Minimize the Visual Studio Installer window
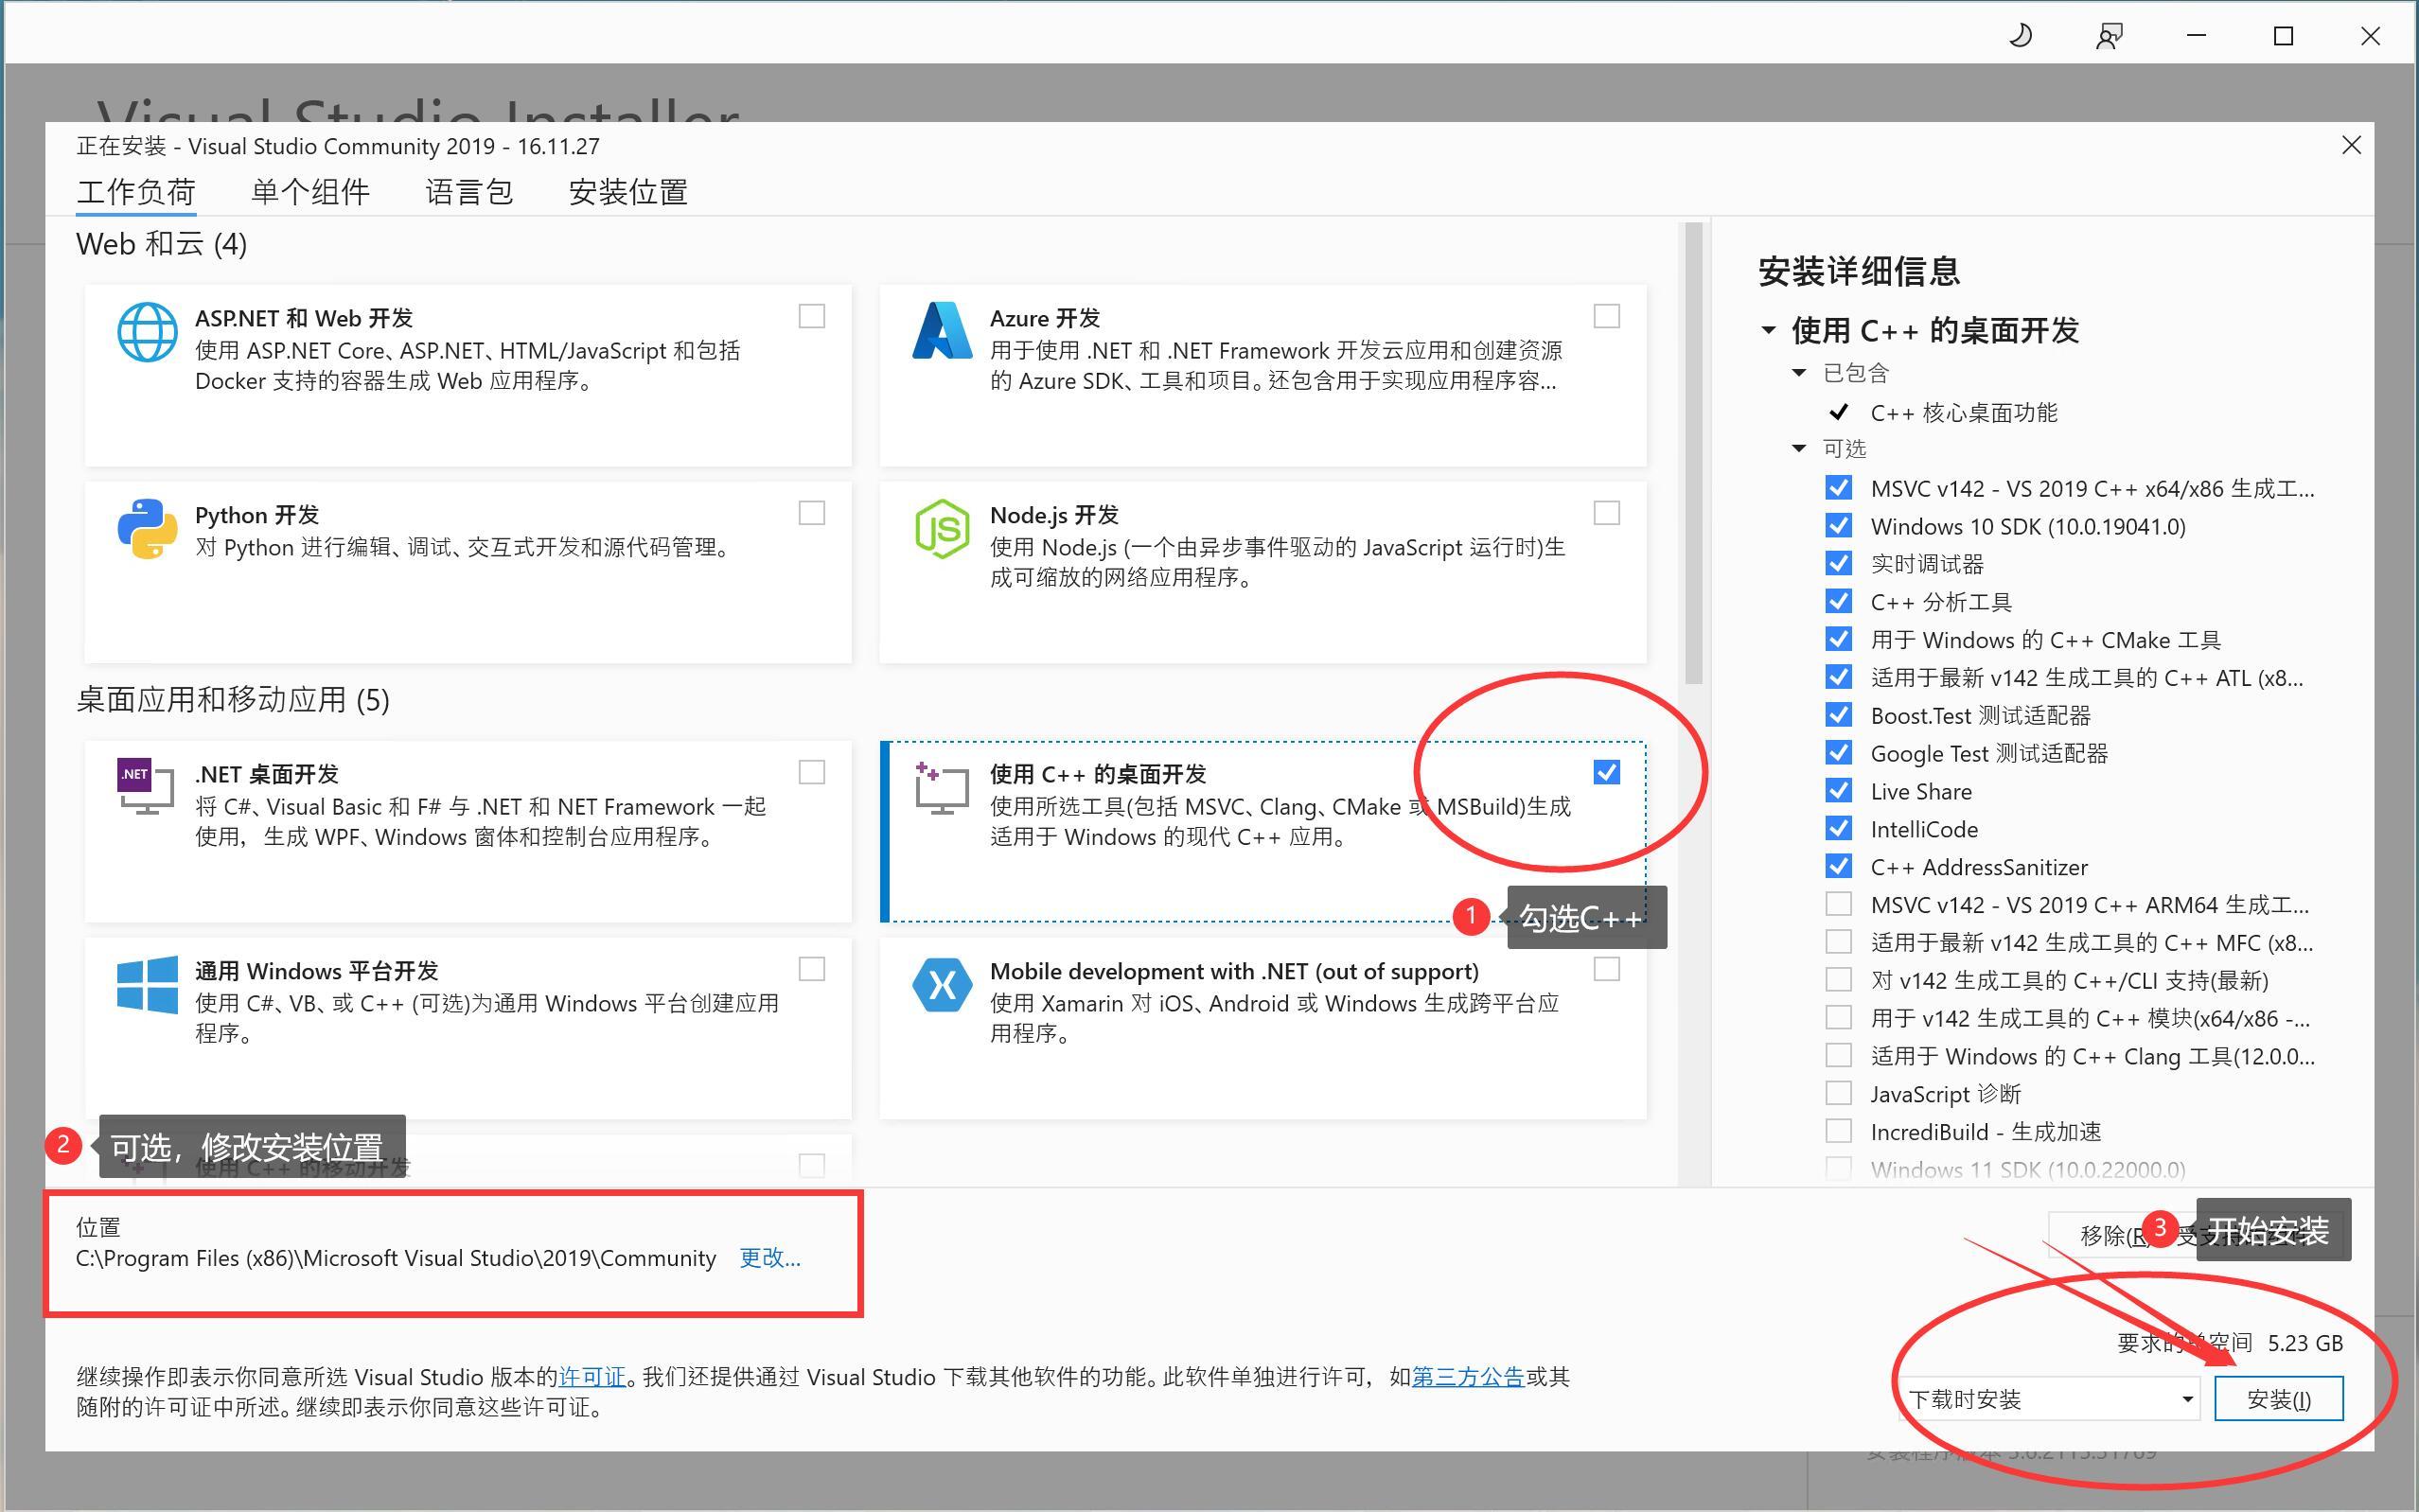2419x1512 pixels. coord(2196,36)
